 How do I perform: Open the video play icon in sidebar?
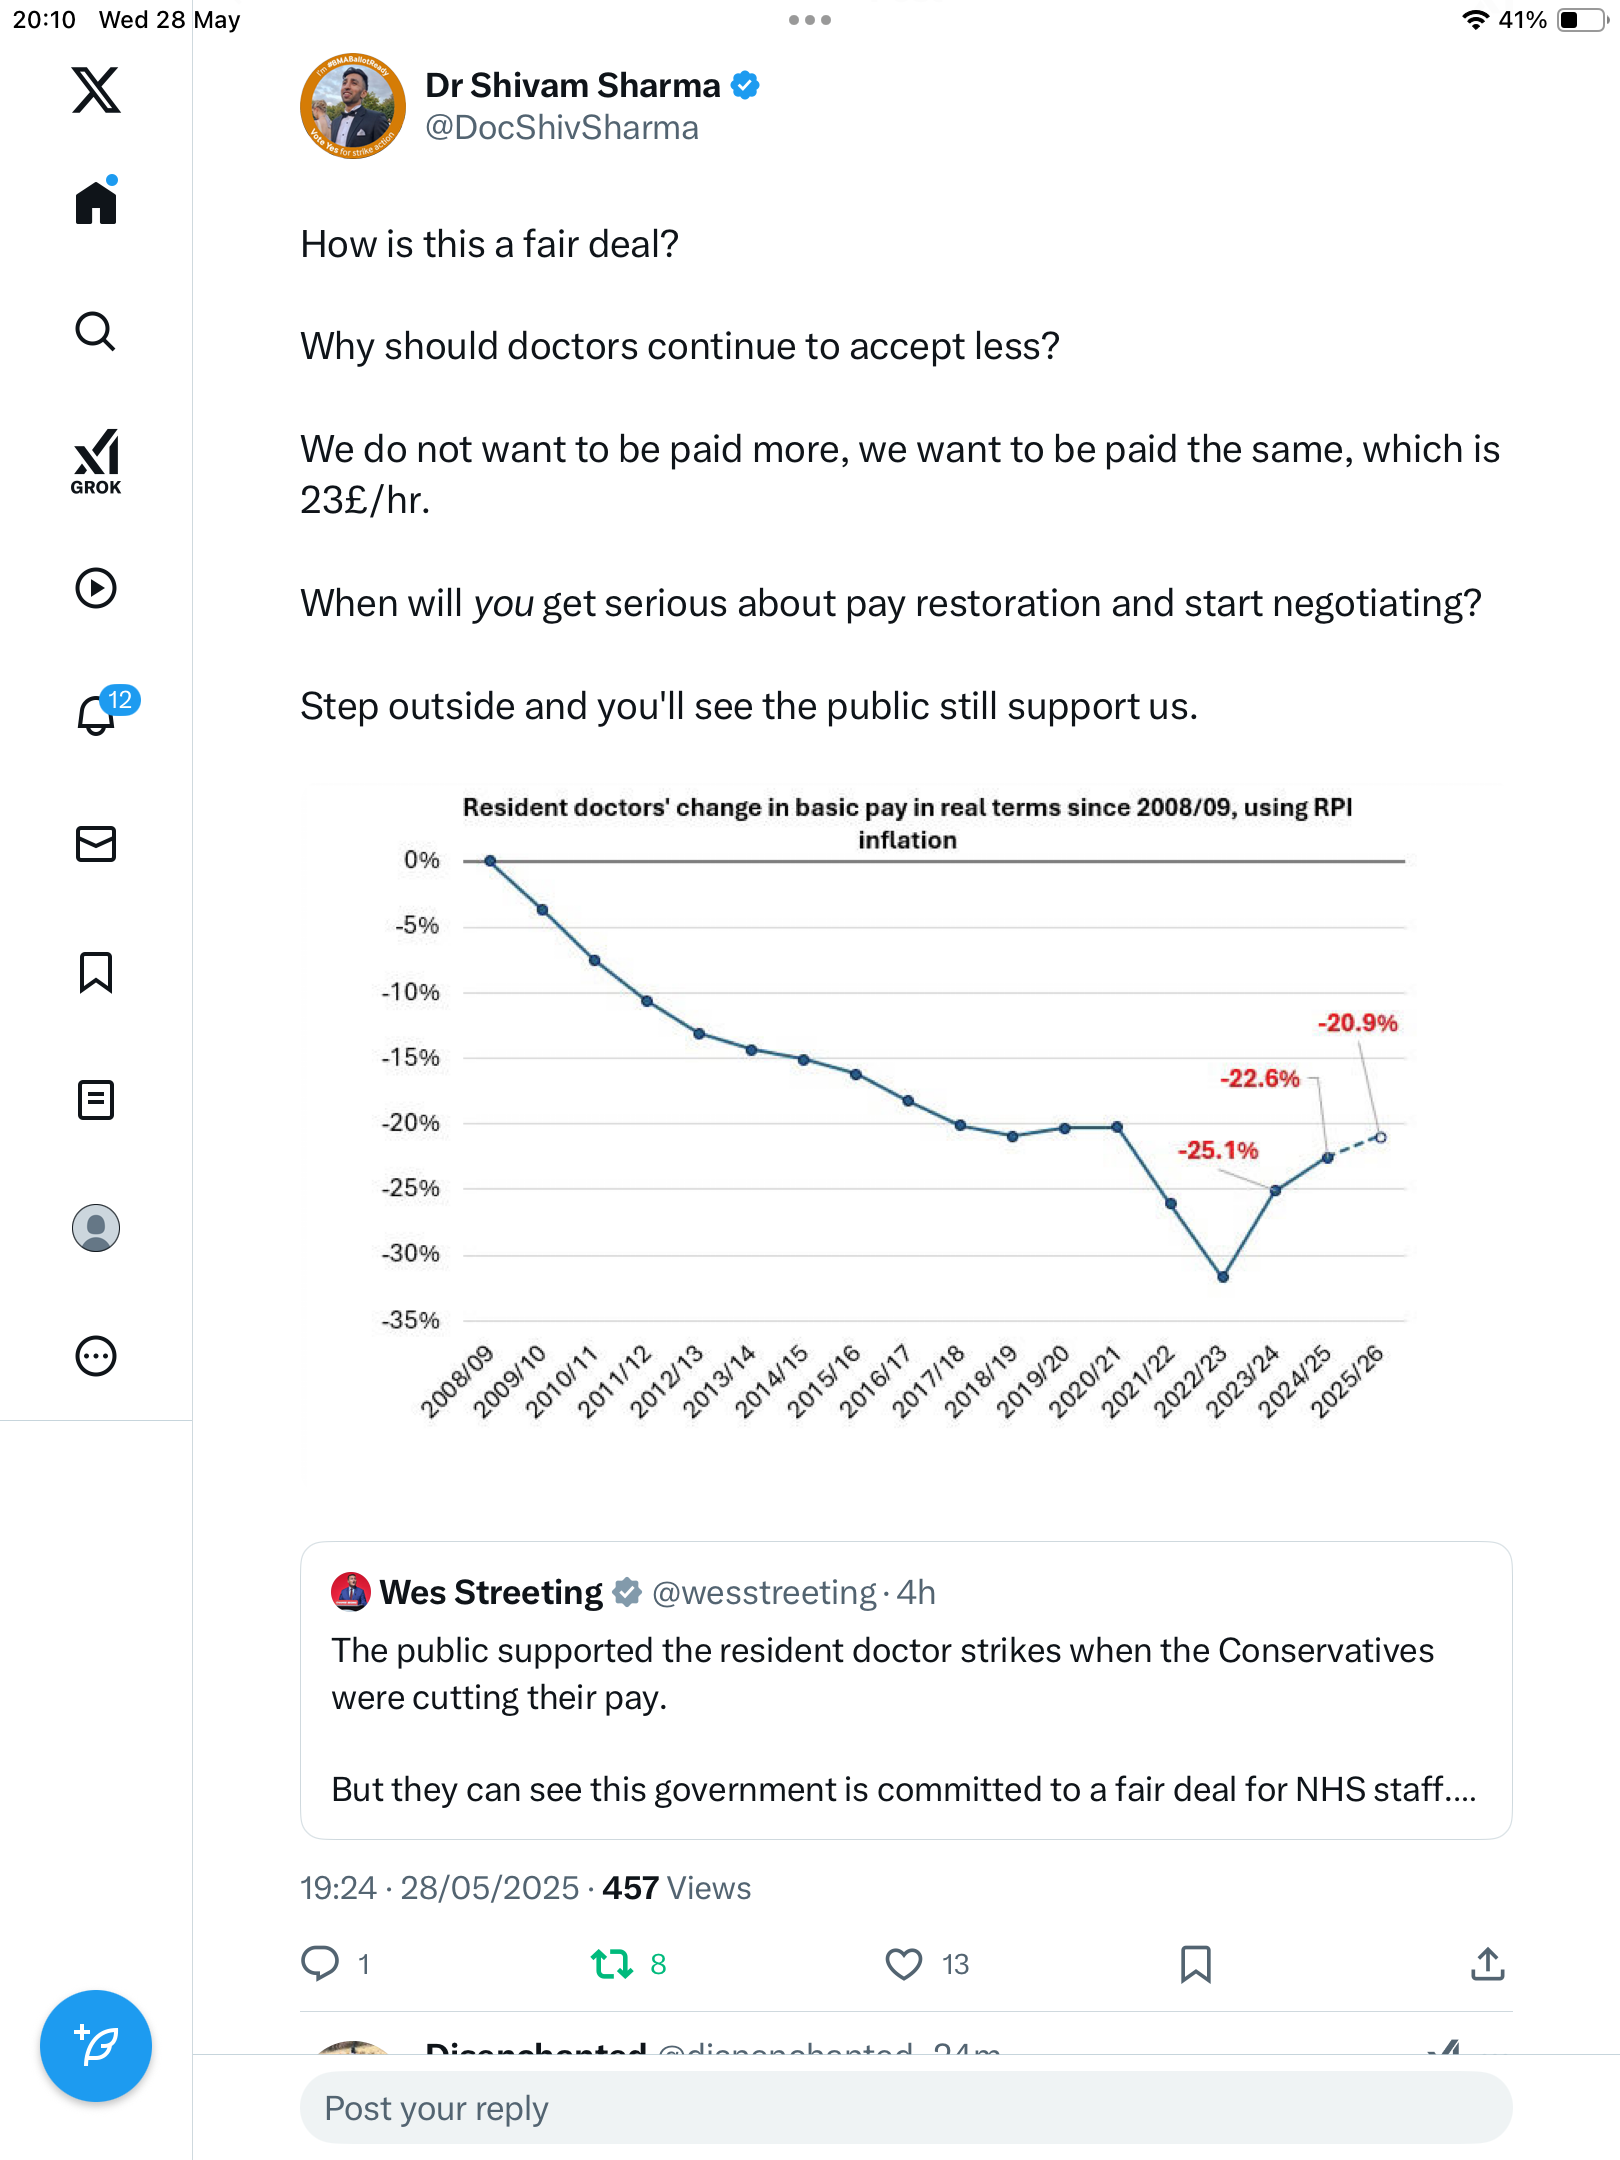96,588
